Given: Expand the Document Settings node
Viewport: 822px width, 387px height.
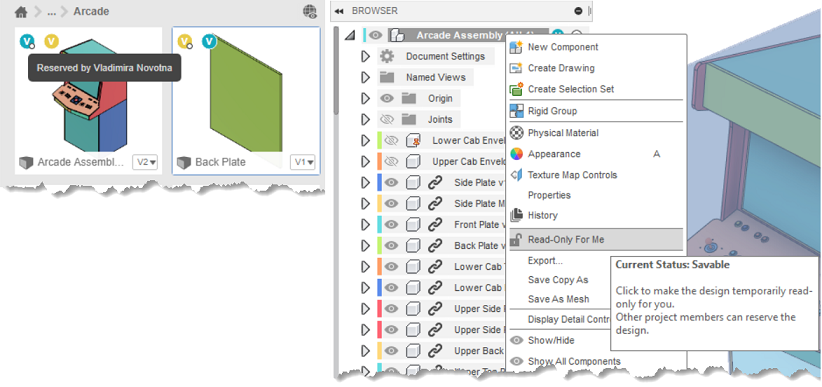Looking at the screenshot, I should (366, 56).
